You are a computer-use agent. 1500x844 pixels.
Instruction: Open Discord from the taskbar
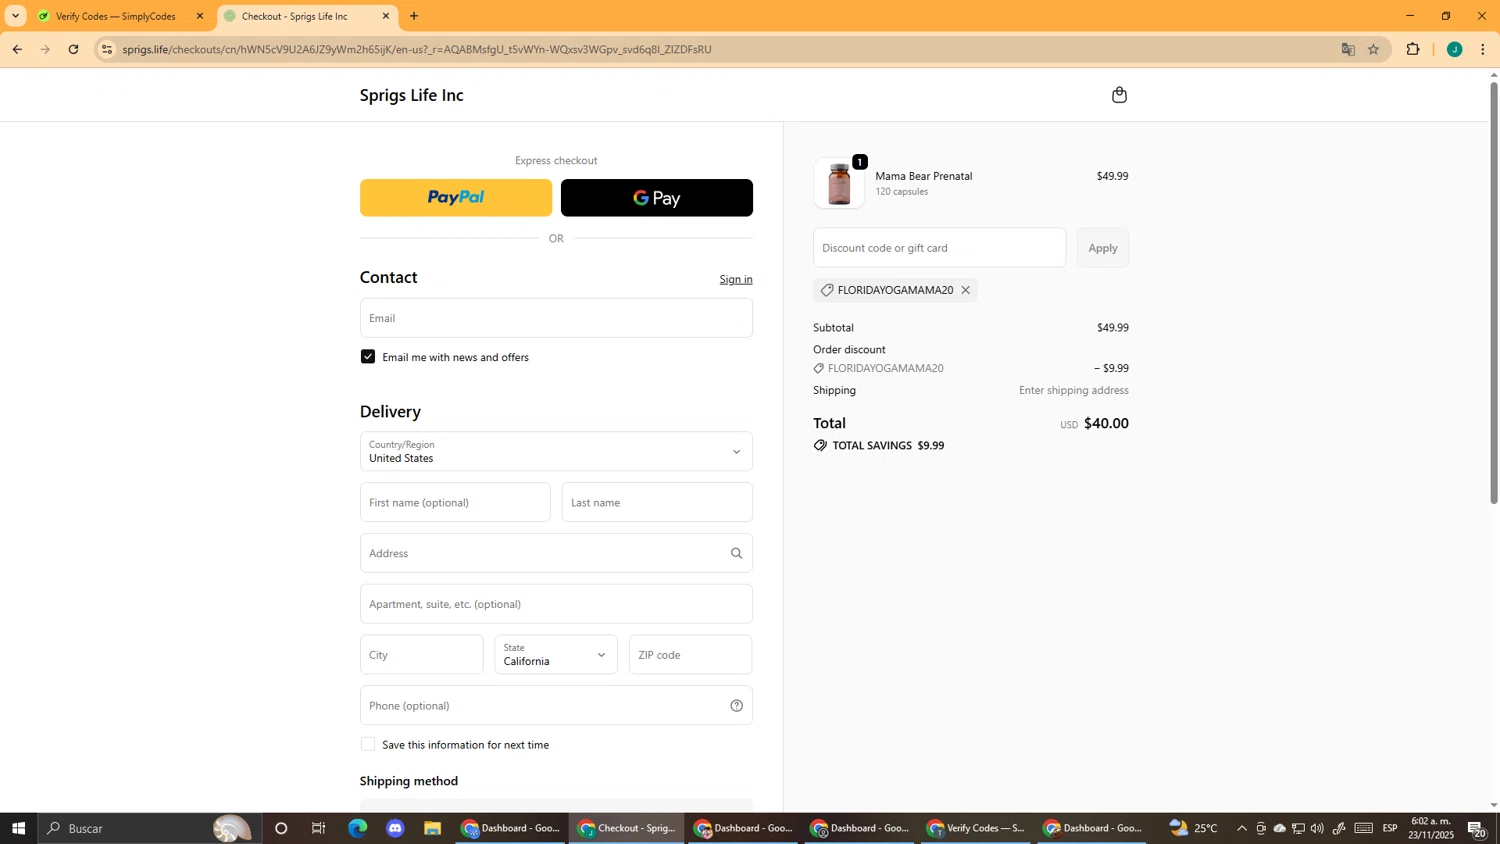click(395, 828)
